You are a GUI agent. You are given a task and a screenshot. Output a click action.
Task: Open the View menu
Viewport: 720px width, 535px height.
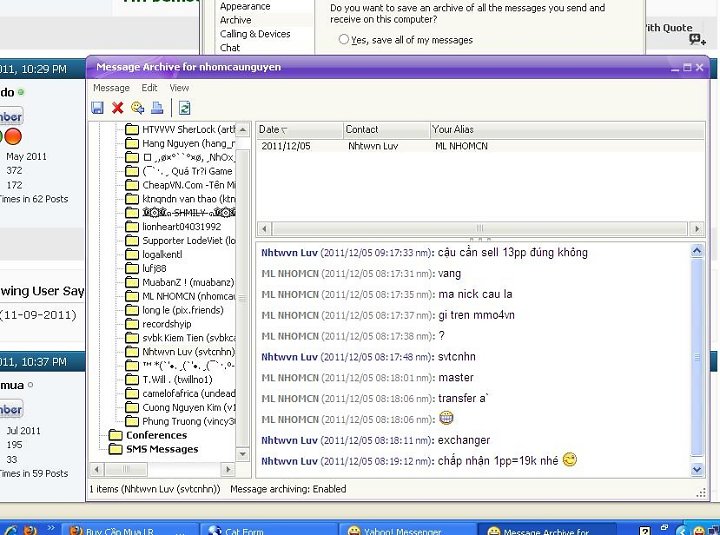coord(179,88)
